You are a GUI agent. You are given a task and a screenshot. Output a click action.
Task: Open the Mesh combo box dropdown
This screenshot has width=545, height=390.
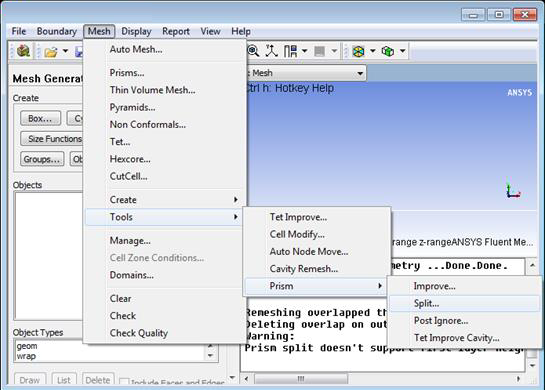(360, 73)
